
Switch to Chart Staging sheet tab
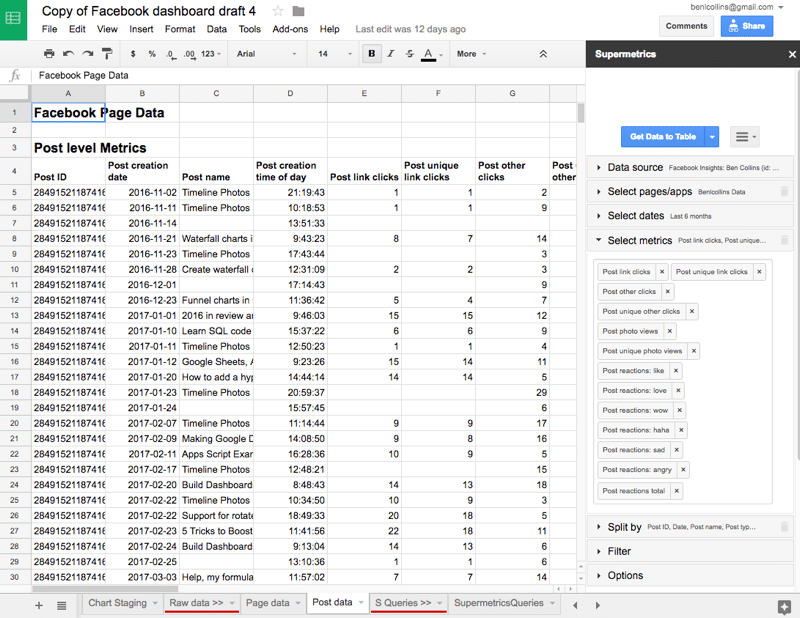[122, 603]
